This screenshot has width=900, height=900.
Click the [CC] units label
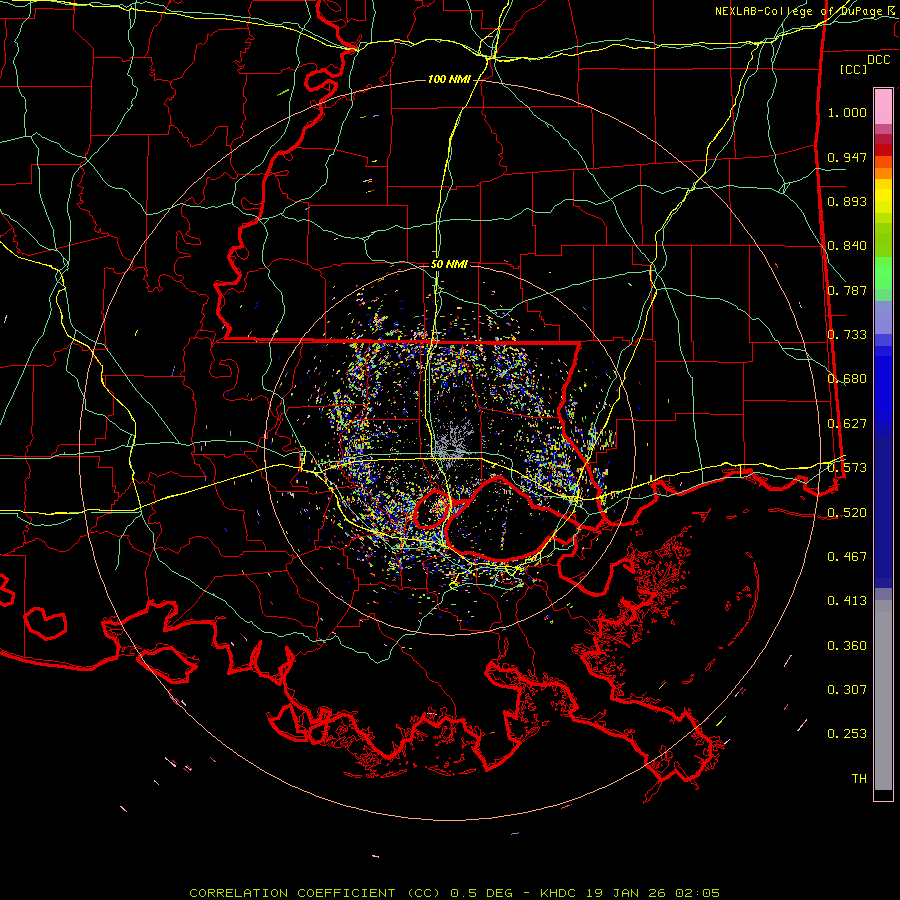point(854,69)
